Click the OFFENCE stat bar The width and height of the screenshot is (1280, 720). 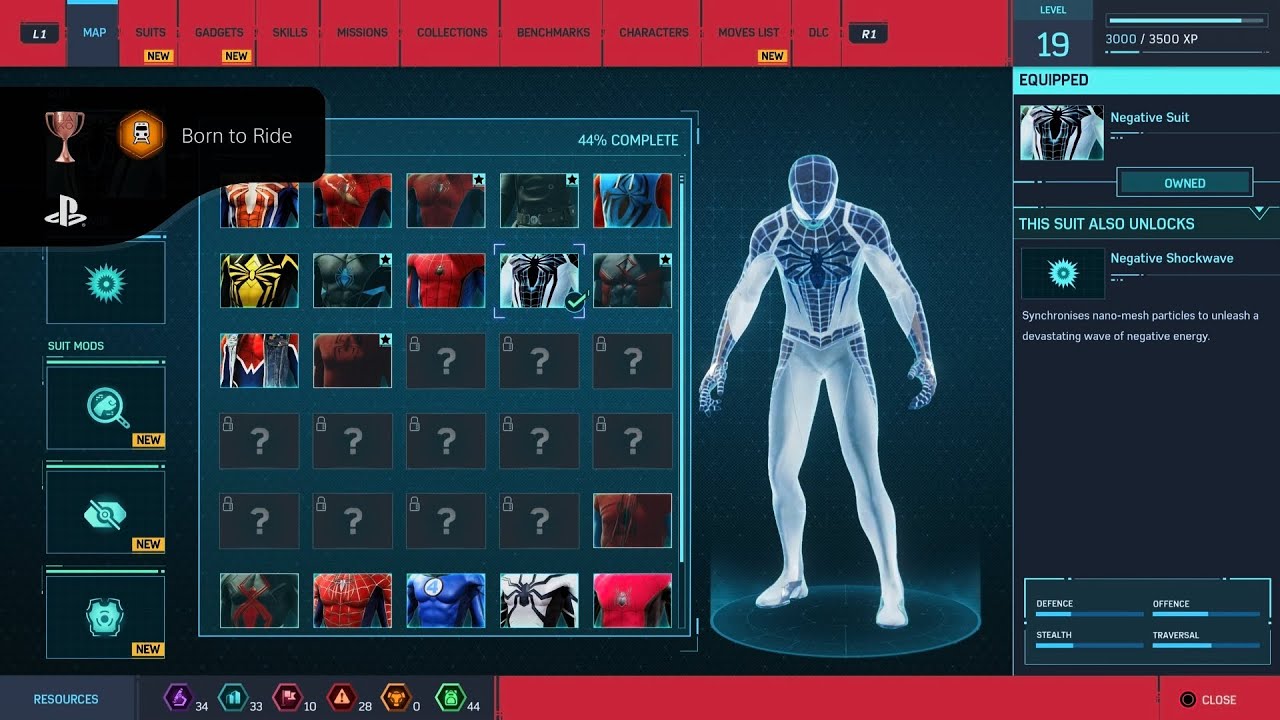(x=1206, y=614)
